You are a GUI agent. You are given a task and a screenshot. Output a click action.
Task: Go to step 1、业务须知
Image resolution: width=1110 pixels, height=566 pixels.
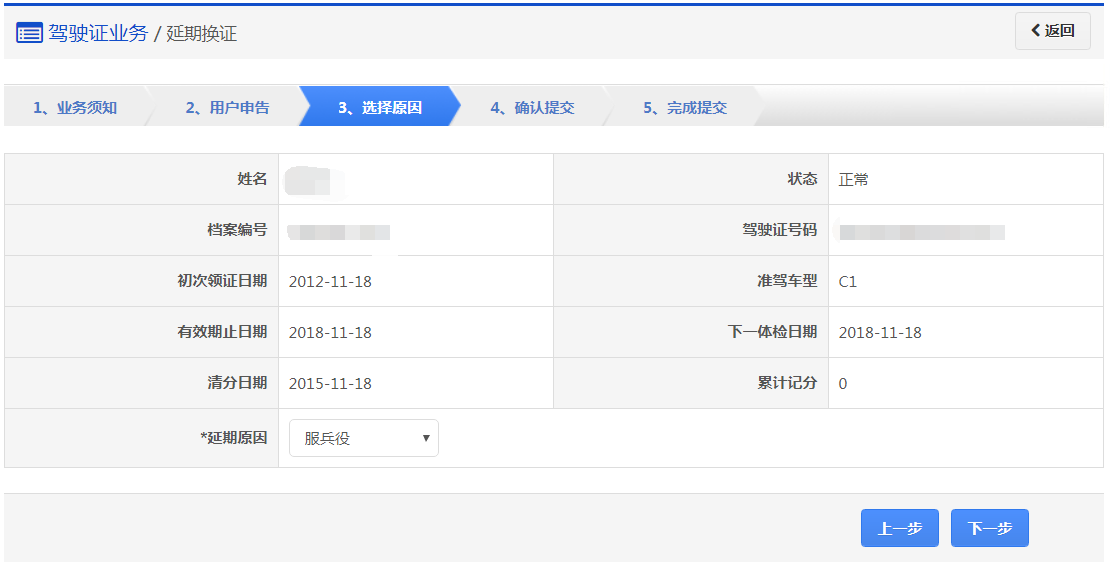point(75,107)
